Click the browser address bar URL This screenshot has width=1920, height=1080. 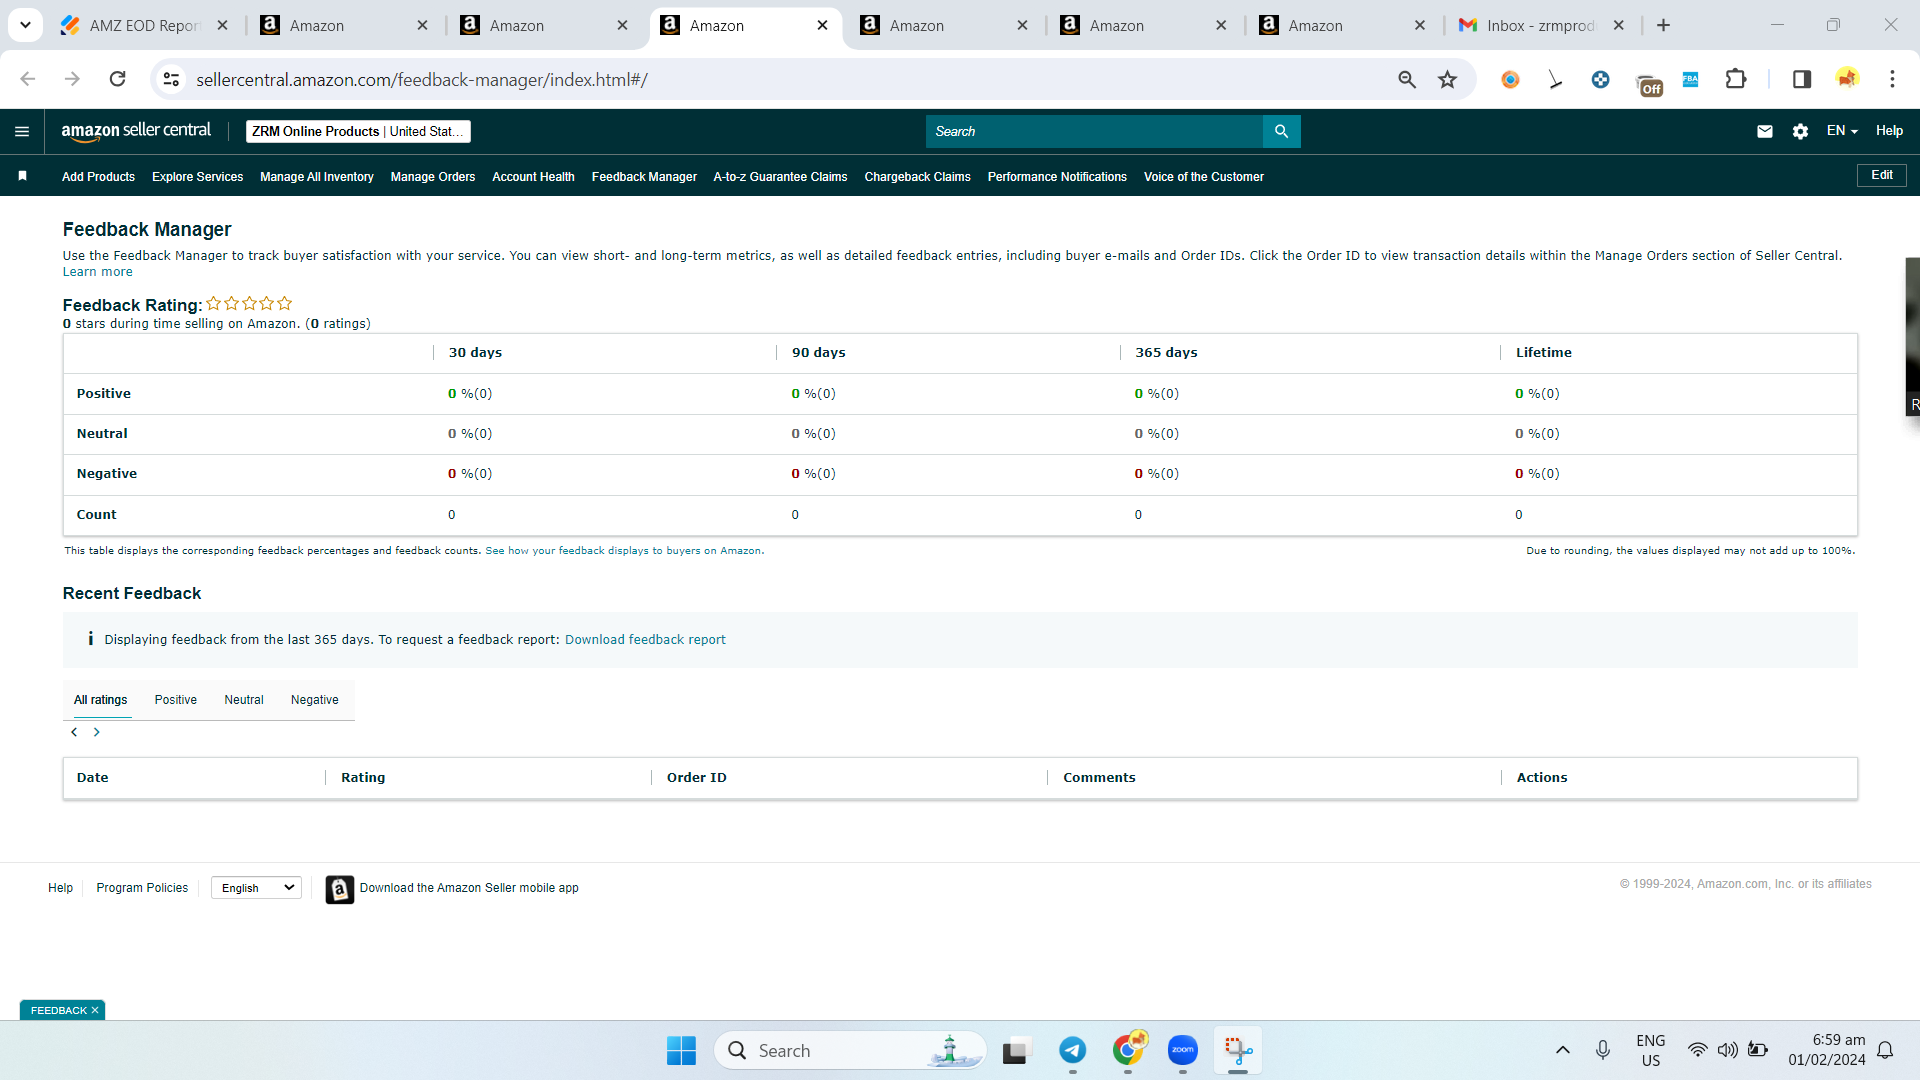(422, 79)
